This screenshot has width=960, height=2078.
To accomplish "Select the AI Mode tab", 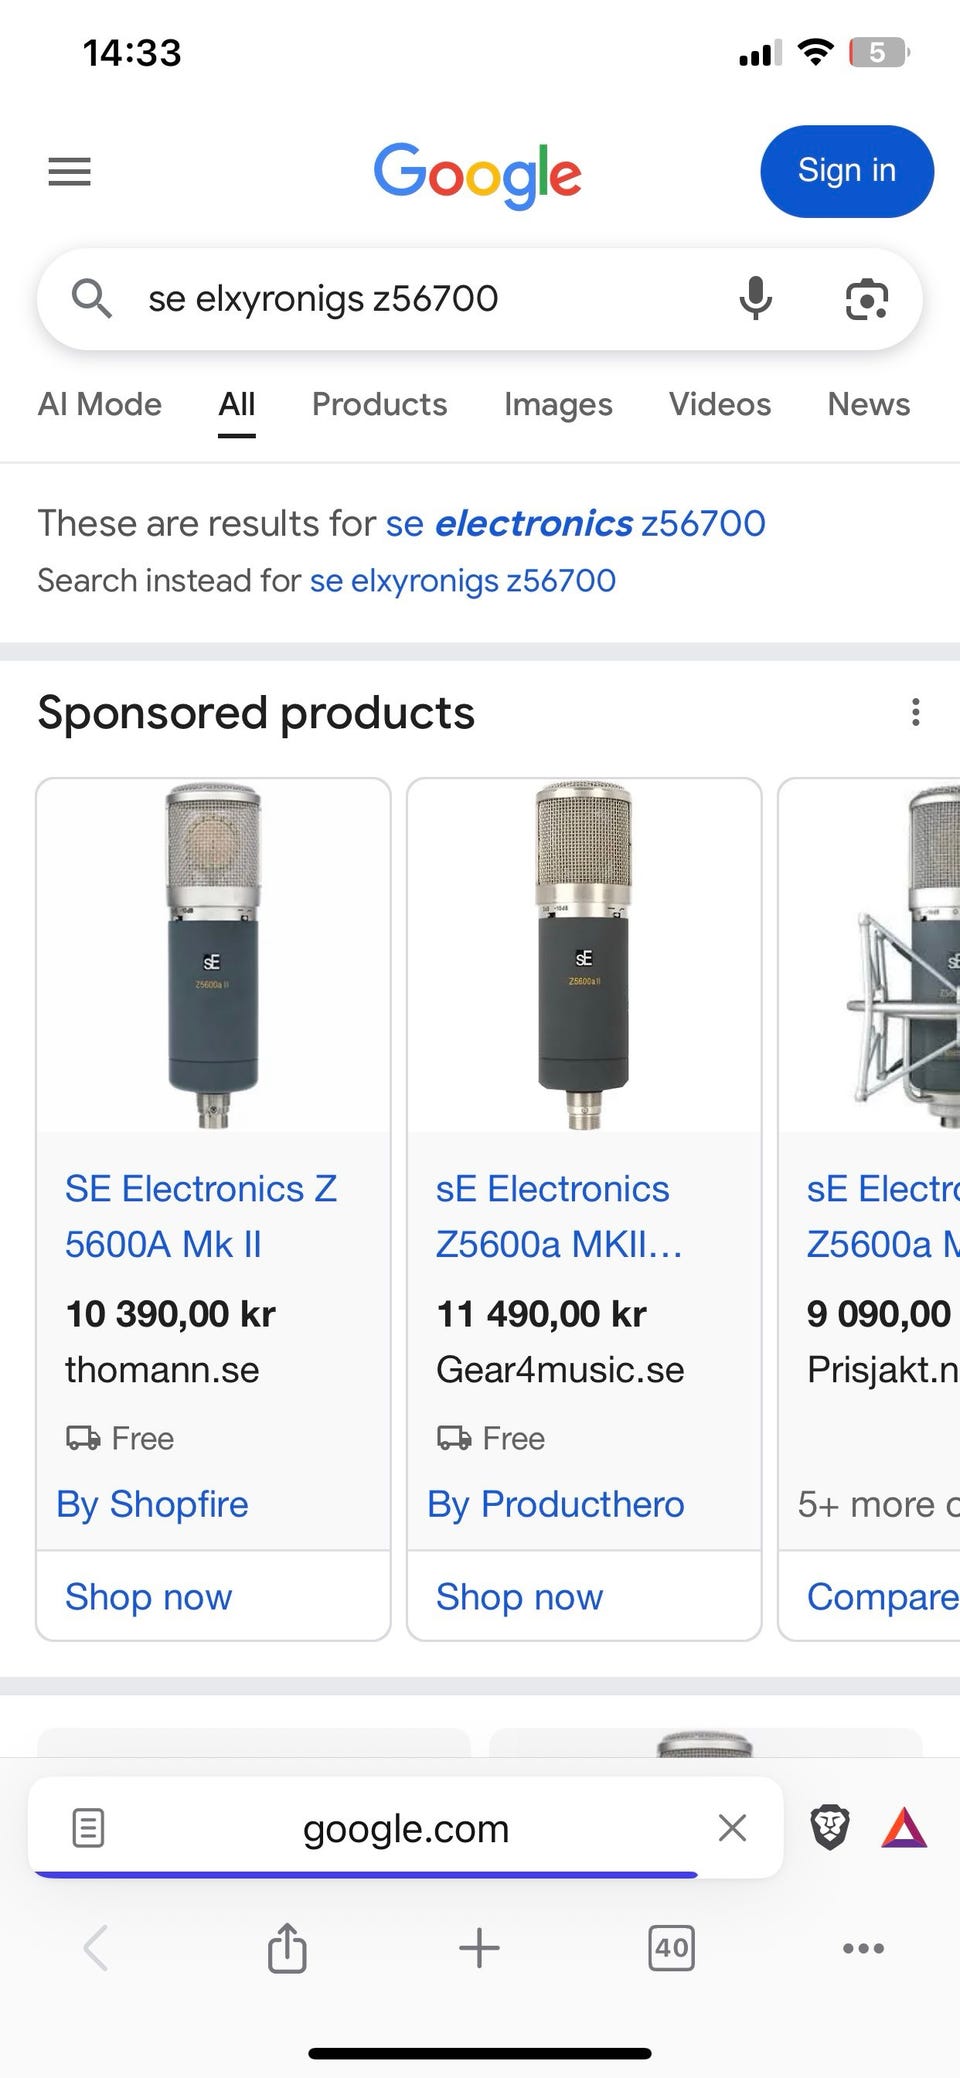I will pos(99,405).
